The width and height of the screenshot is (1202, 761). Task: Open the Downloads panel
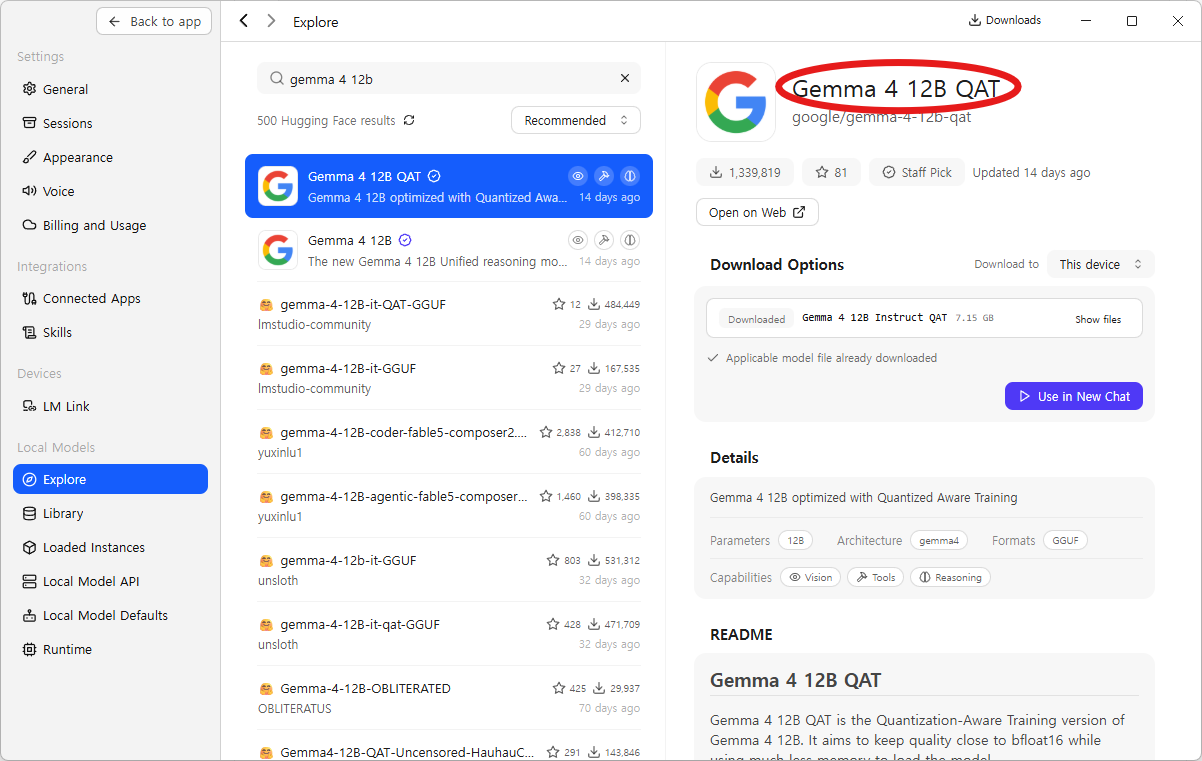(x=1005, y=20)
